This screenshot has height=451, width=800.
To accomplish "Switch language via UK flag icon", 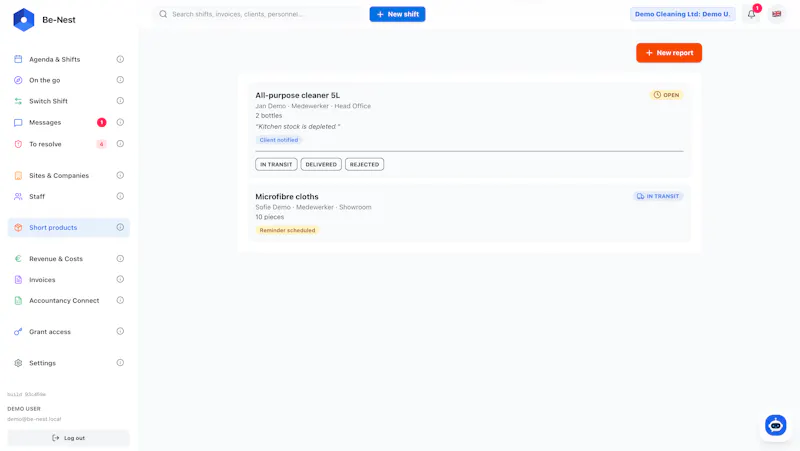I will 777,14.
